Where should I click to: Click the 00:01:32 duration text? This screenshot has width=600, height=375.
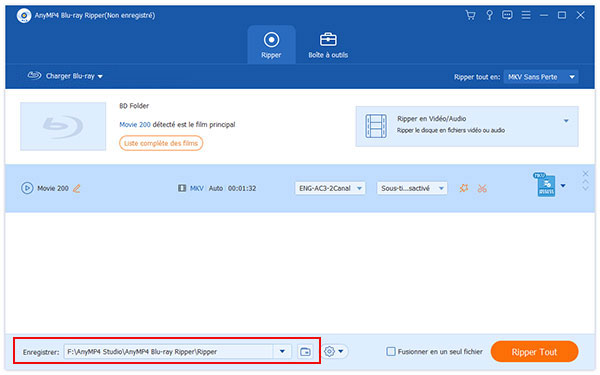pyautogui.click(x=242, y=188)
